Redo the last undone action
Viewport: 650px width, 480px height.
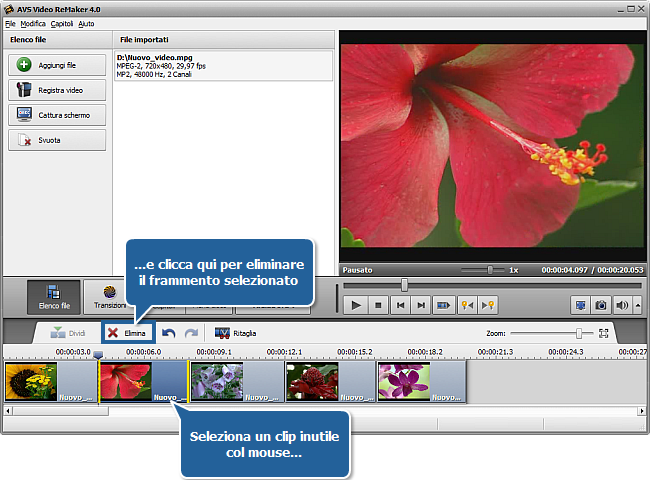click(191, 333)
